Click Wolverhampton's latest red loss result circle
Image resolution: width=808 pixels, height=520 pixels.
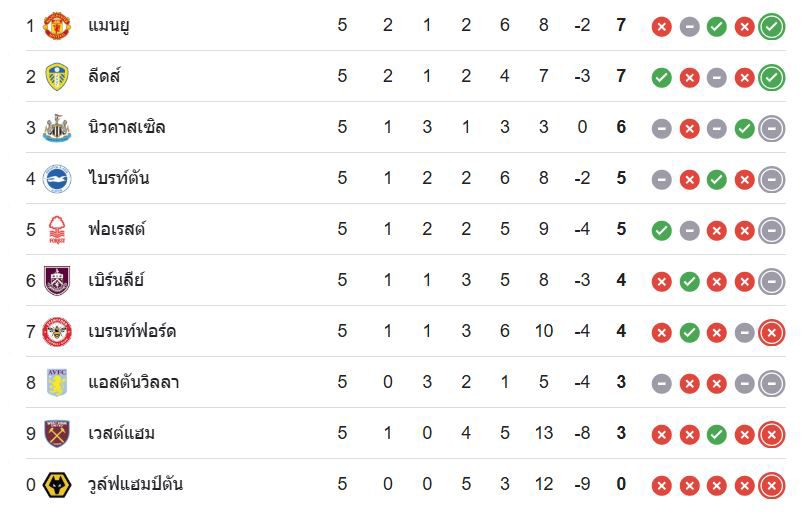click(771, 486)
